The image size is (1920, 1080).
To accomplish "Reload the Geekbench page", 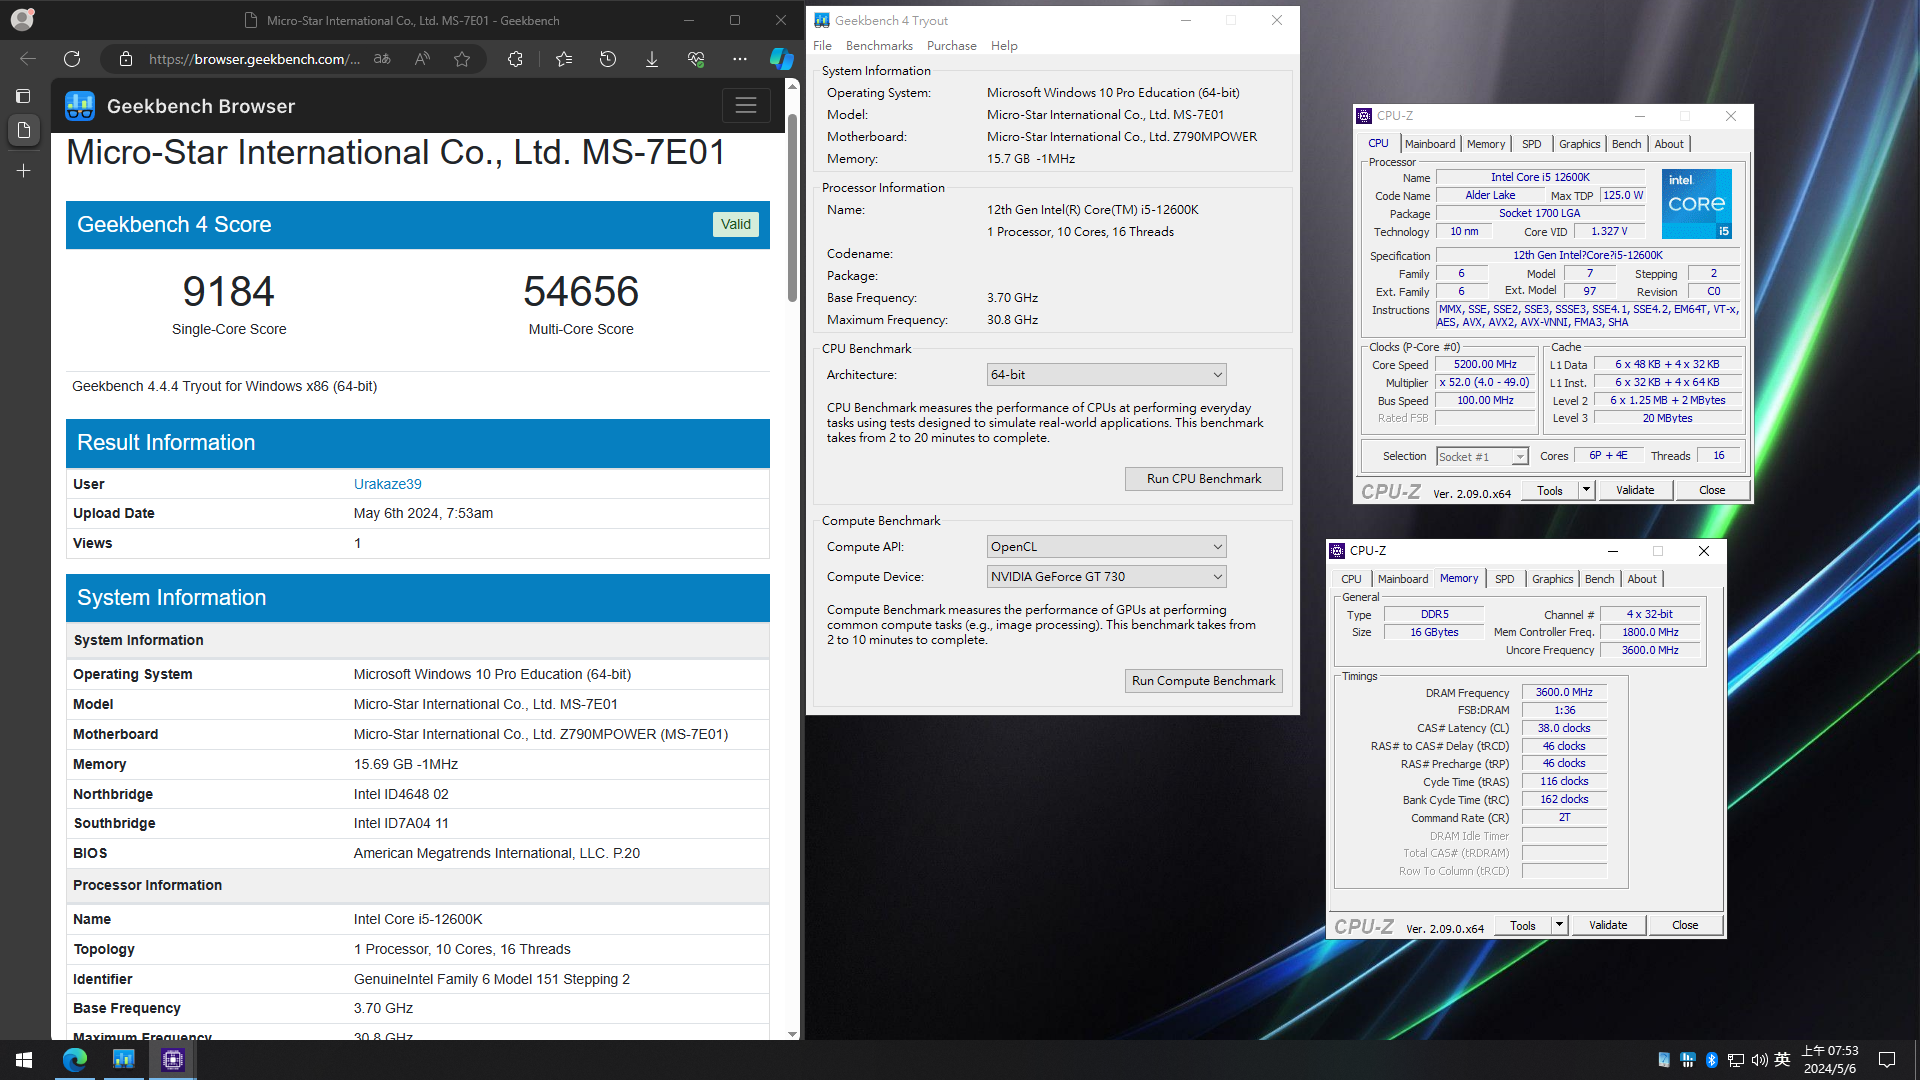I will click(x=72, y=59).
